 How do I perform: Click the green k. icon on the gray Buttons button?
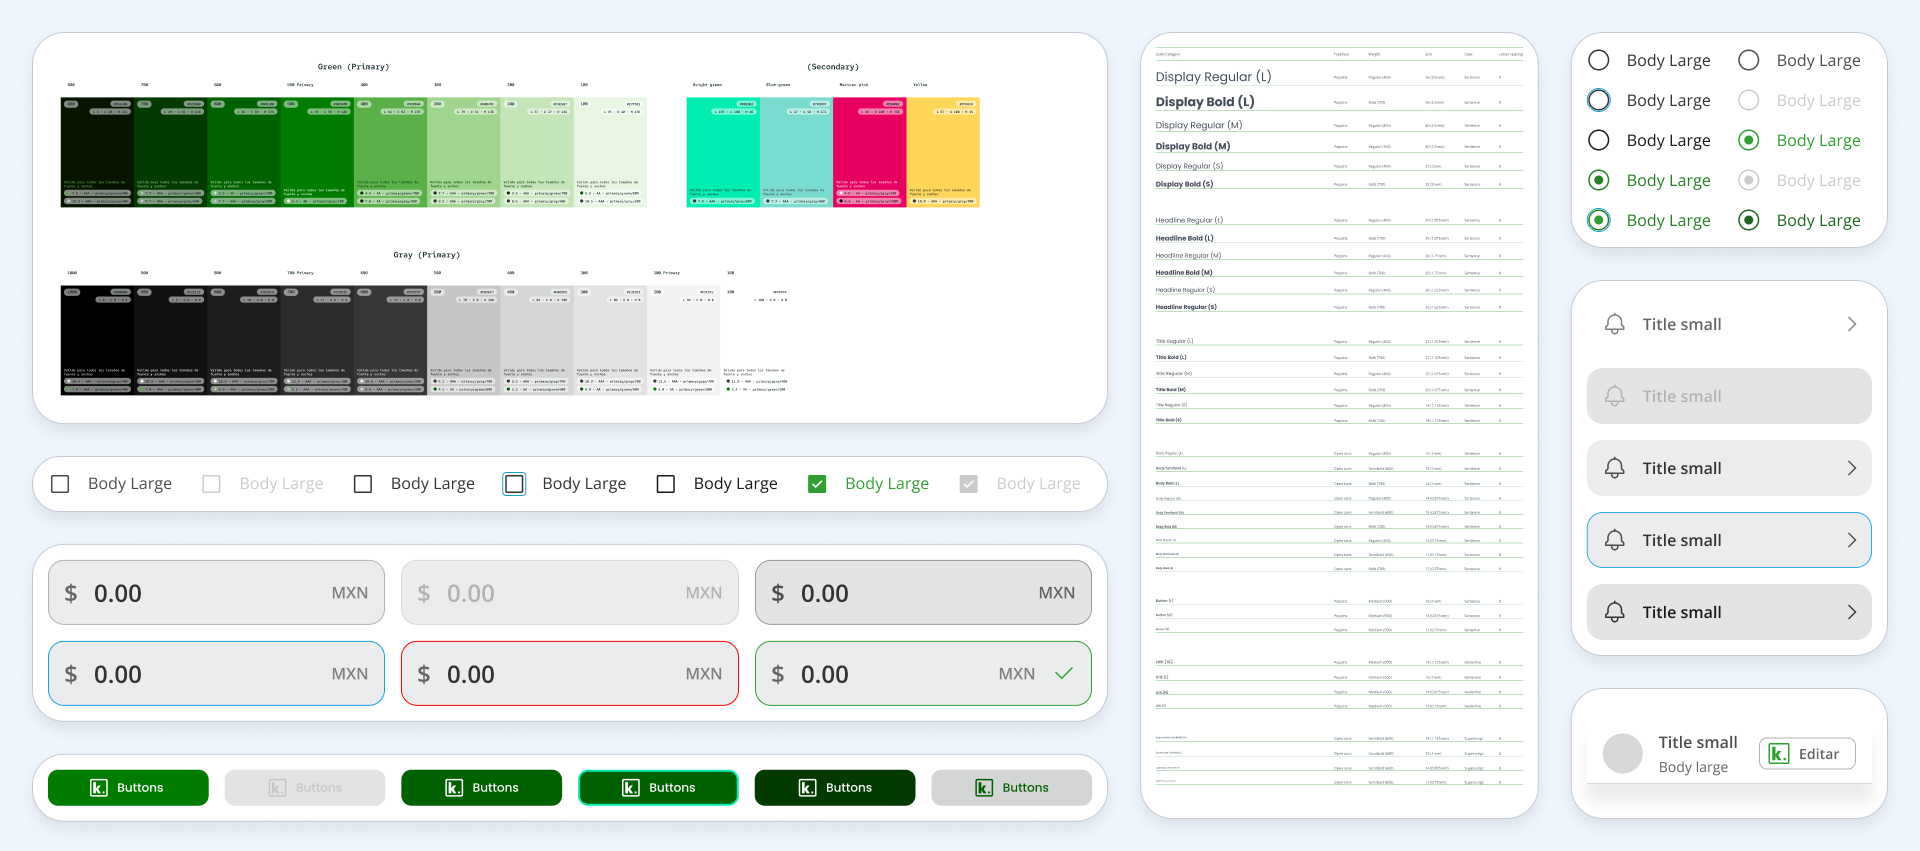point(984,788)
